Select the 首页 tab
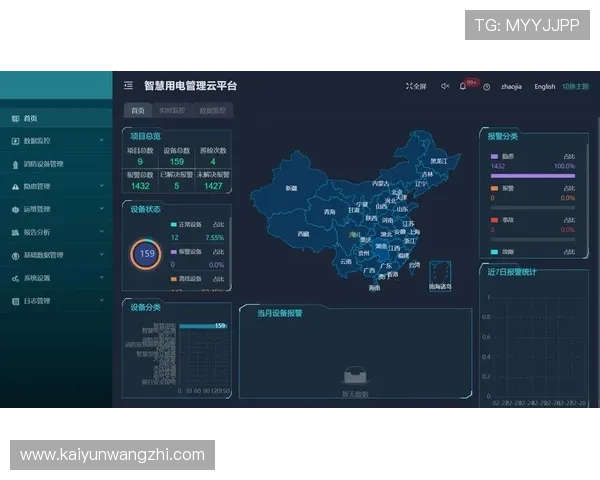 click(x=138, y=111)
